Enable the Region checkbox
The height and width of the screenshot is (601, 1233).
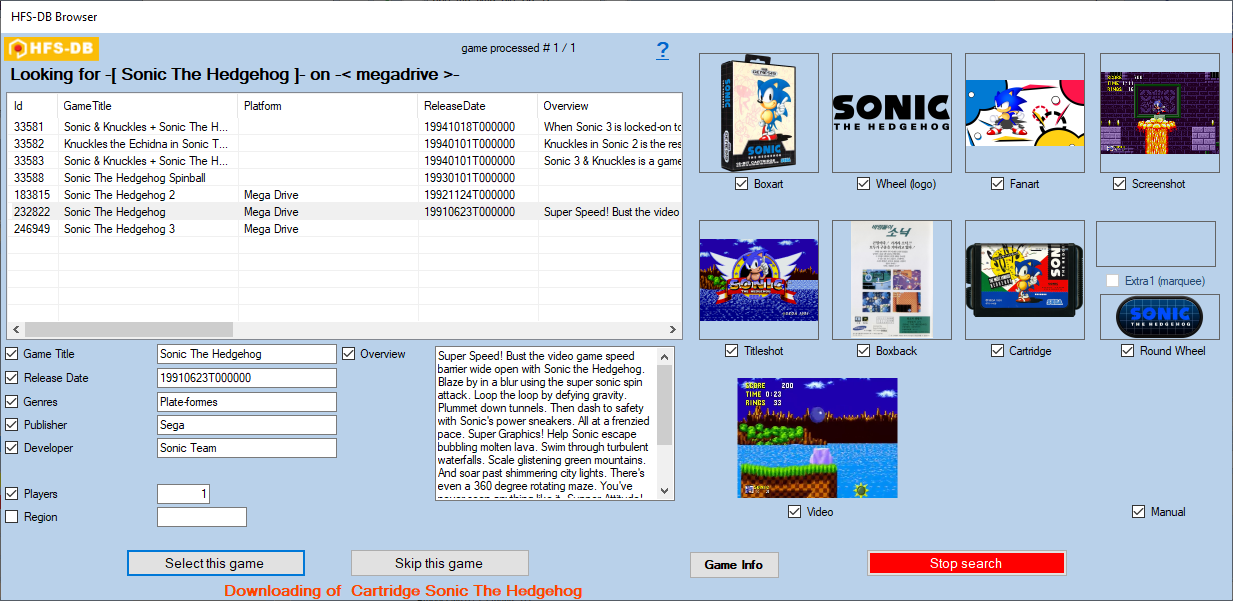[x=12, y=517]
